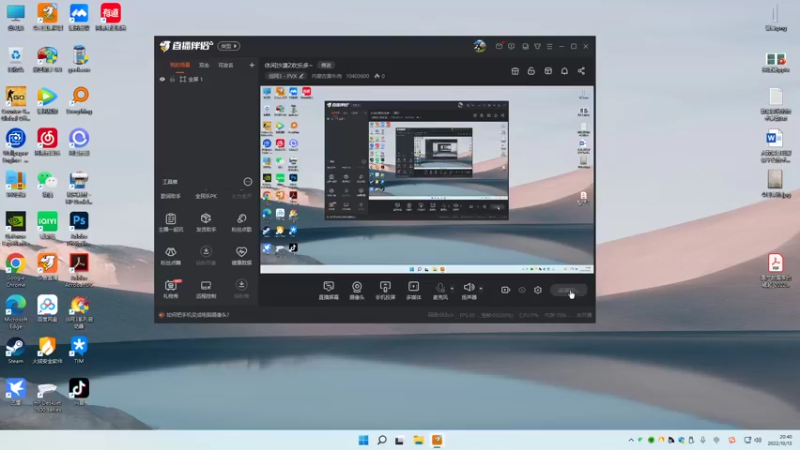
Task: Switch mode via the badge beside the logo
Action: coord(229,46)
